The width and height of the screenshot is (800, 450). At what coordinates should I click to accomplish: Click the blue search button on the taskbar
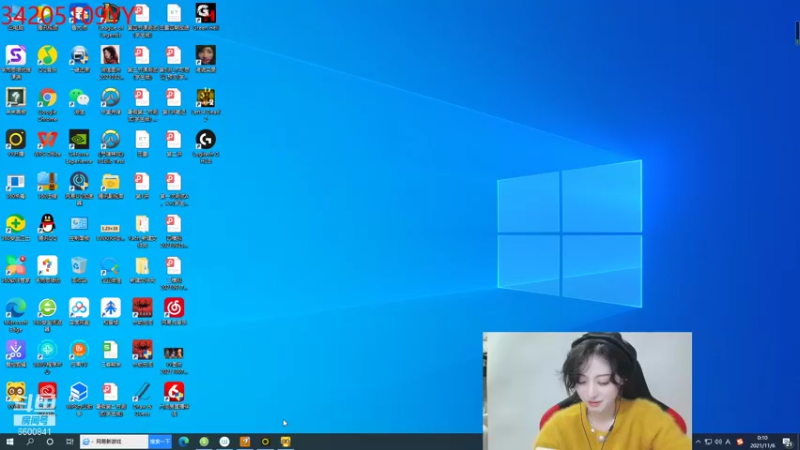(x=160, y=441)
